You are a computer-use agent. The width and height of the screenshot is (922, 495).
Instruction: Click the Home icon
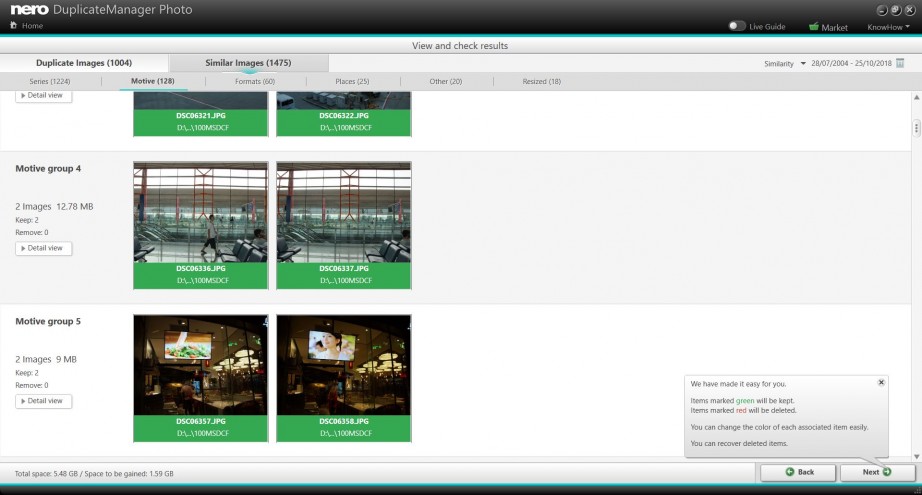[x=14, y=25]
